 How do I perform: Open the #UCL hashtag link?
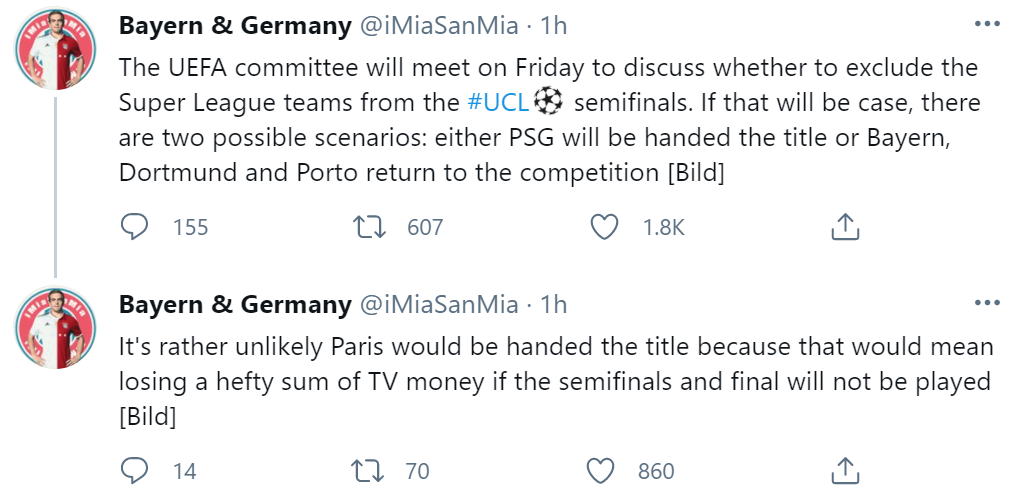tap(498, 102)
